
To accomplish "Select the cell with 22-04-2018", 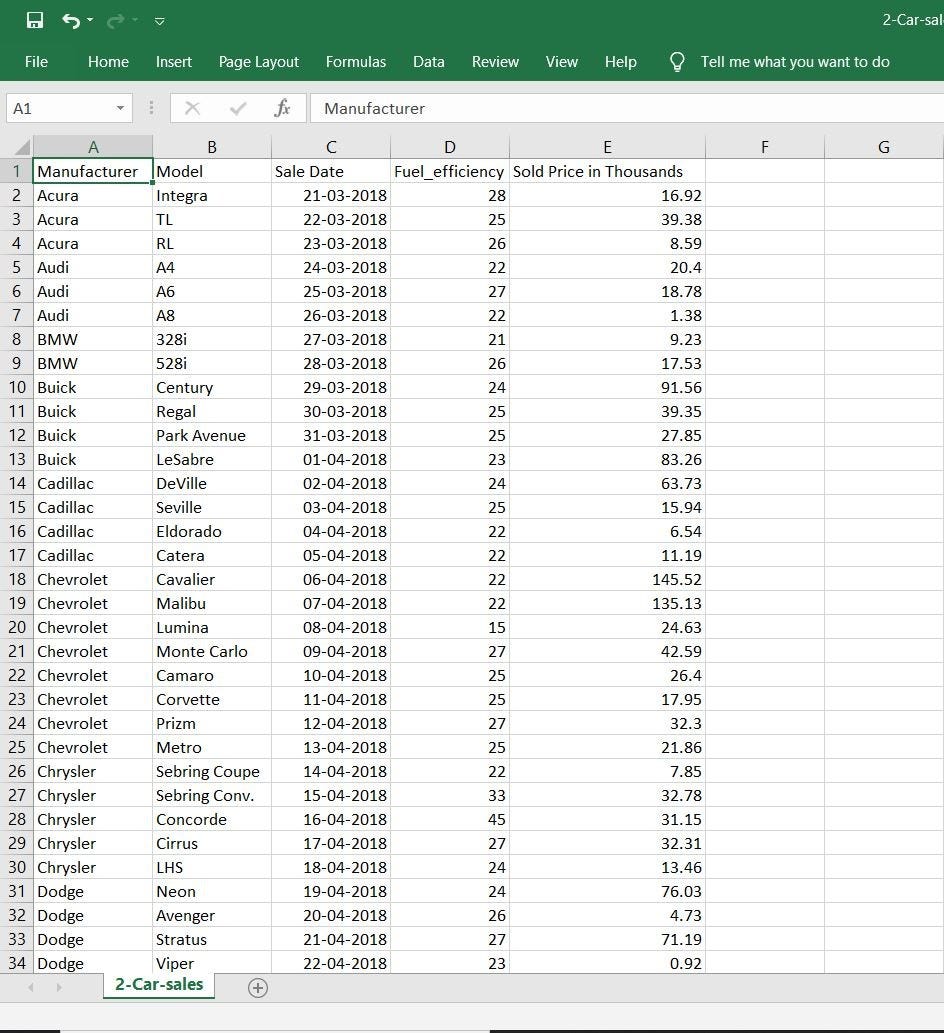I will (331, 963).
